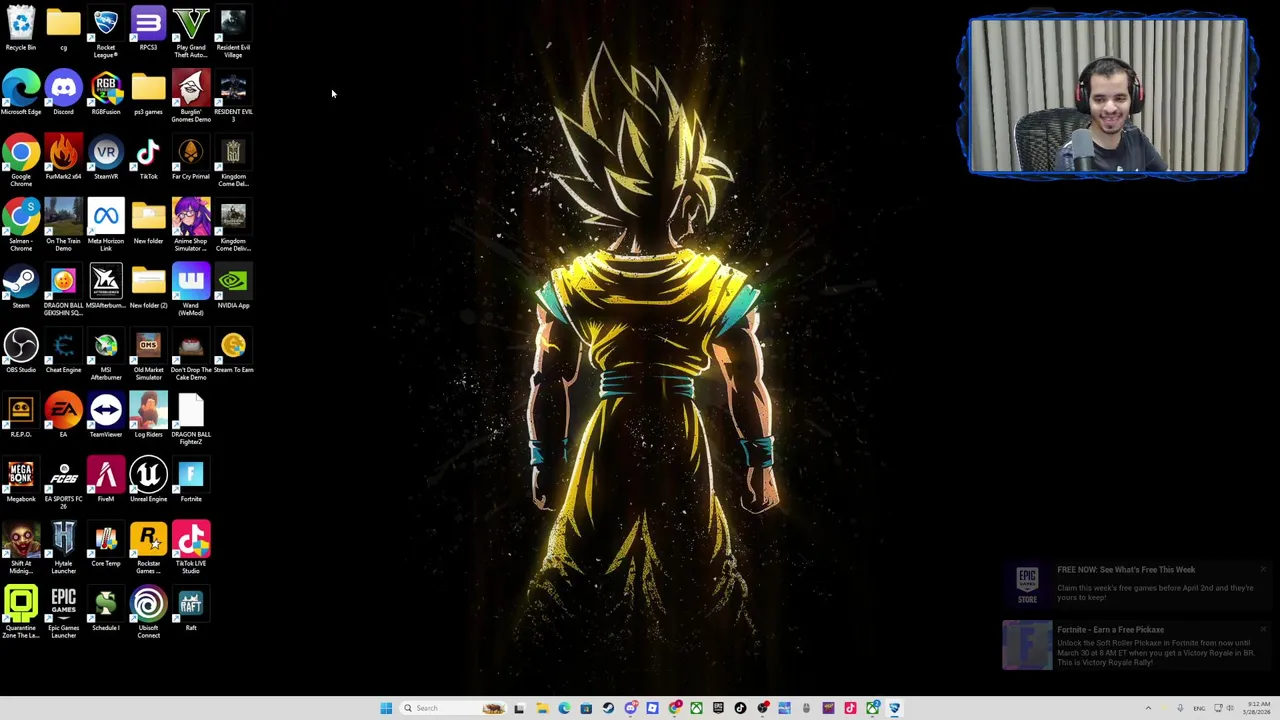Open the FREE NOW Epic Store notification
Image resolution: width=1280 pixels, height=720 pixels.
coord(1135,584)
